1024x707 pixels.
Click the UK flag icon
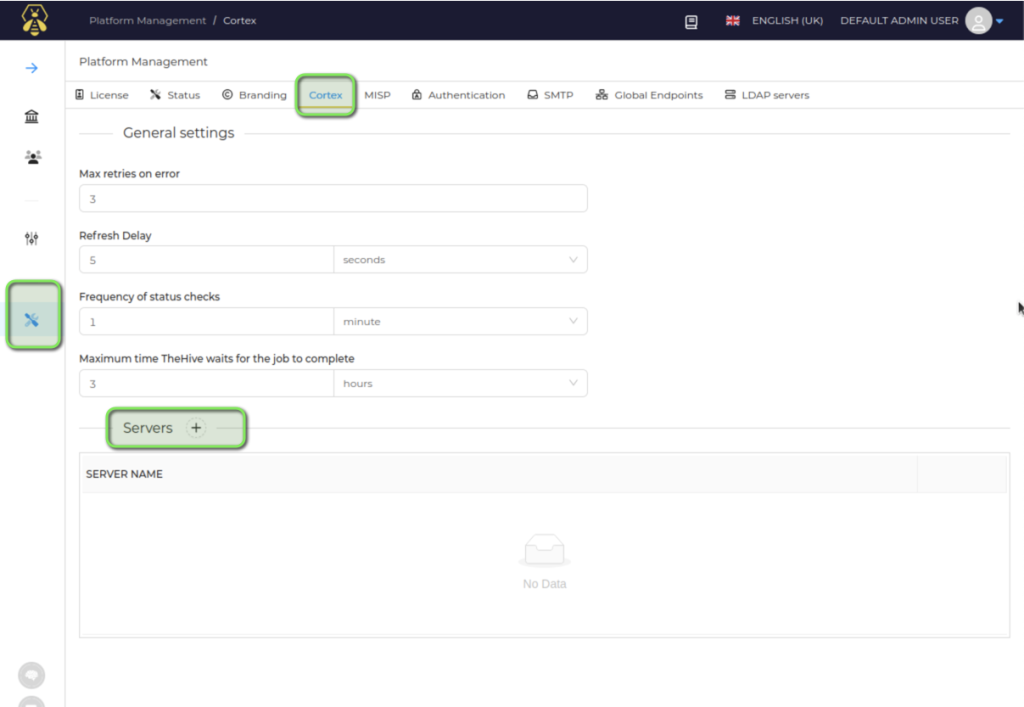(x=733, y=20)
